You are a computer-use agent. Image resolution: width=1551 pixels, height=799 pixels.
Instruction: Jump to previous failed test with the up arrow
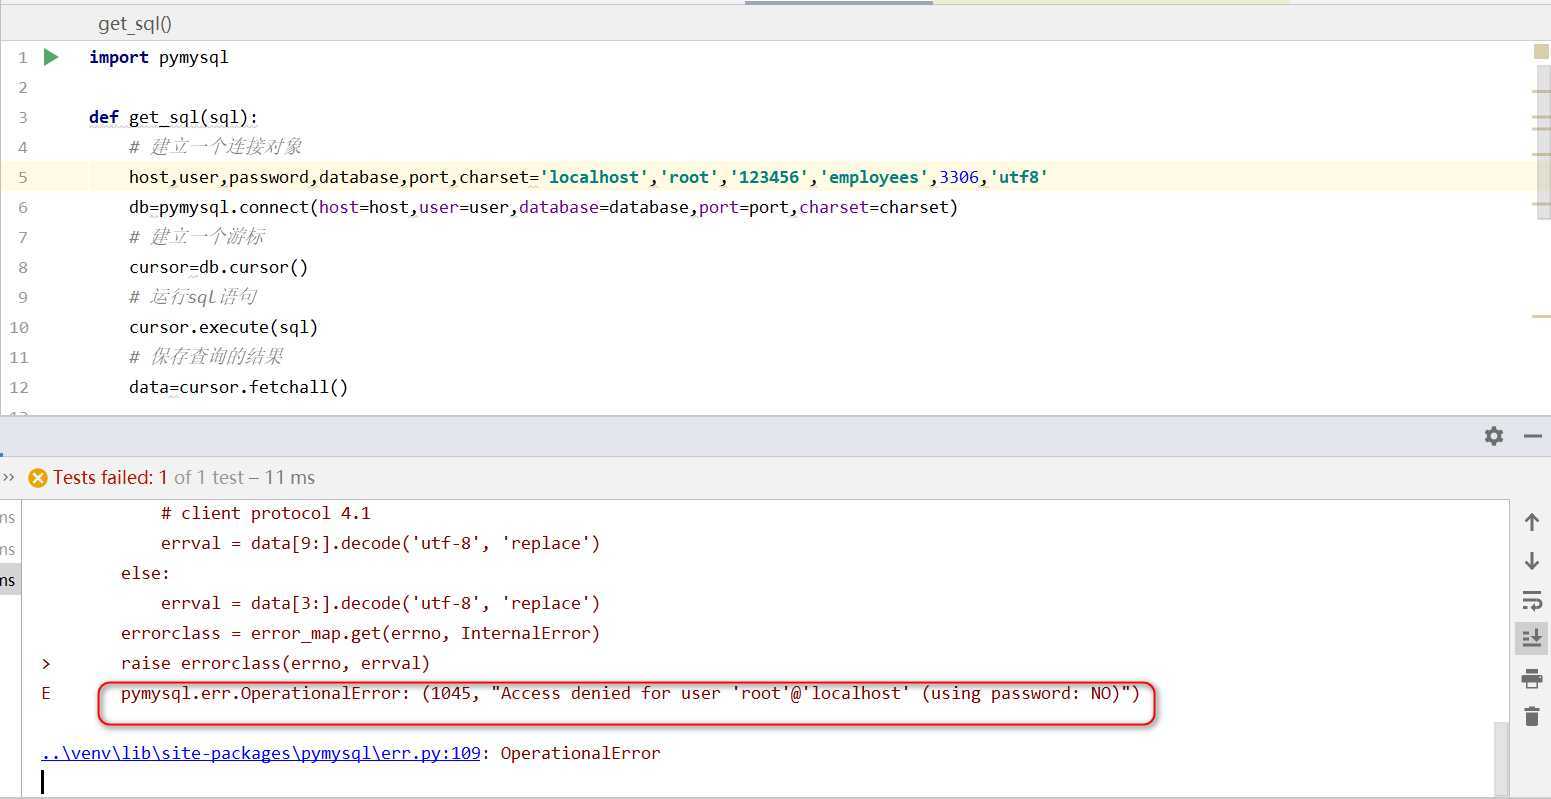(x=1531, y=522)
